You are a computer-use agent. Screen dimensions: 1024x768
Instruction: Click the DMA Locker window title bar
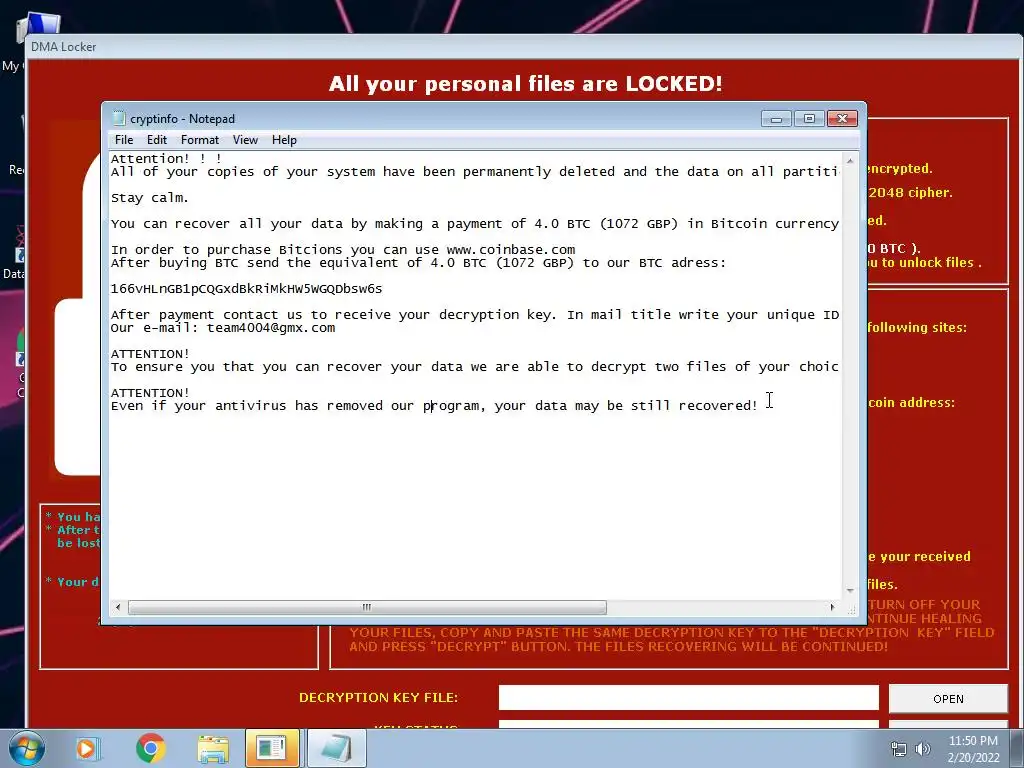pyautogui.click(x=522, y=46)
